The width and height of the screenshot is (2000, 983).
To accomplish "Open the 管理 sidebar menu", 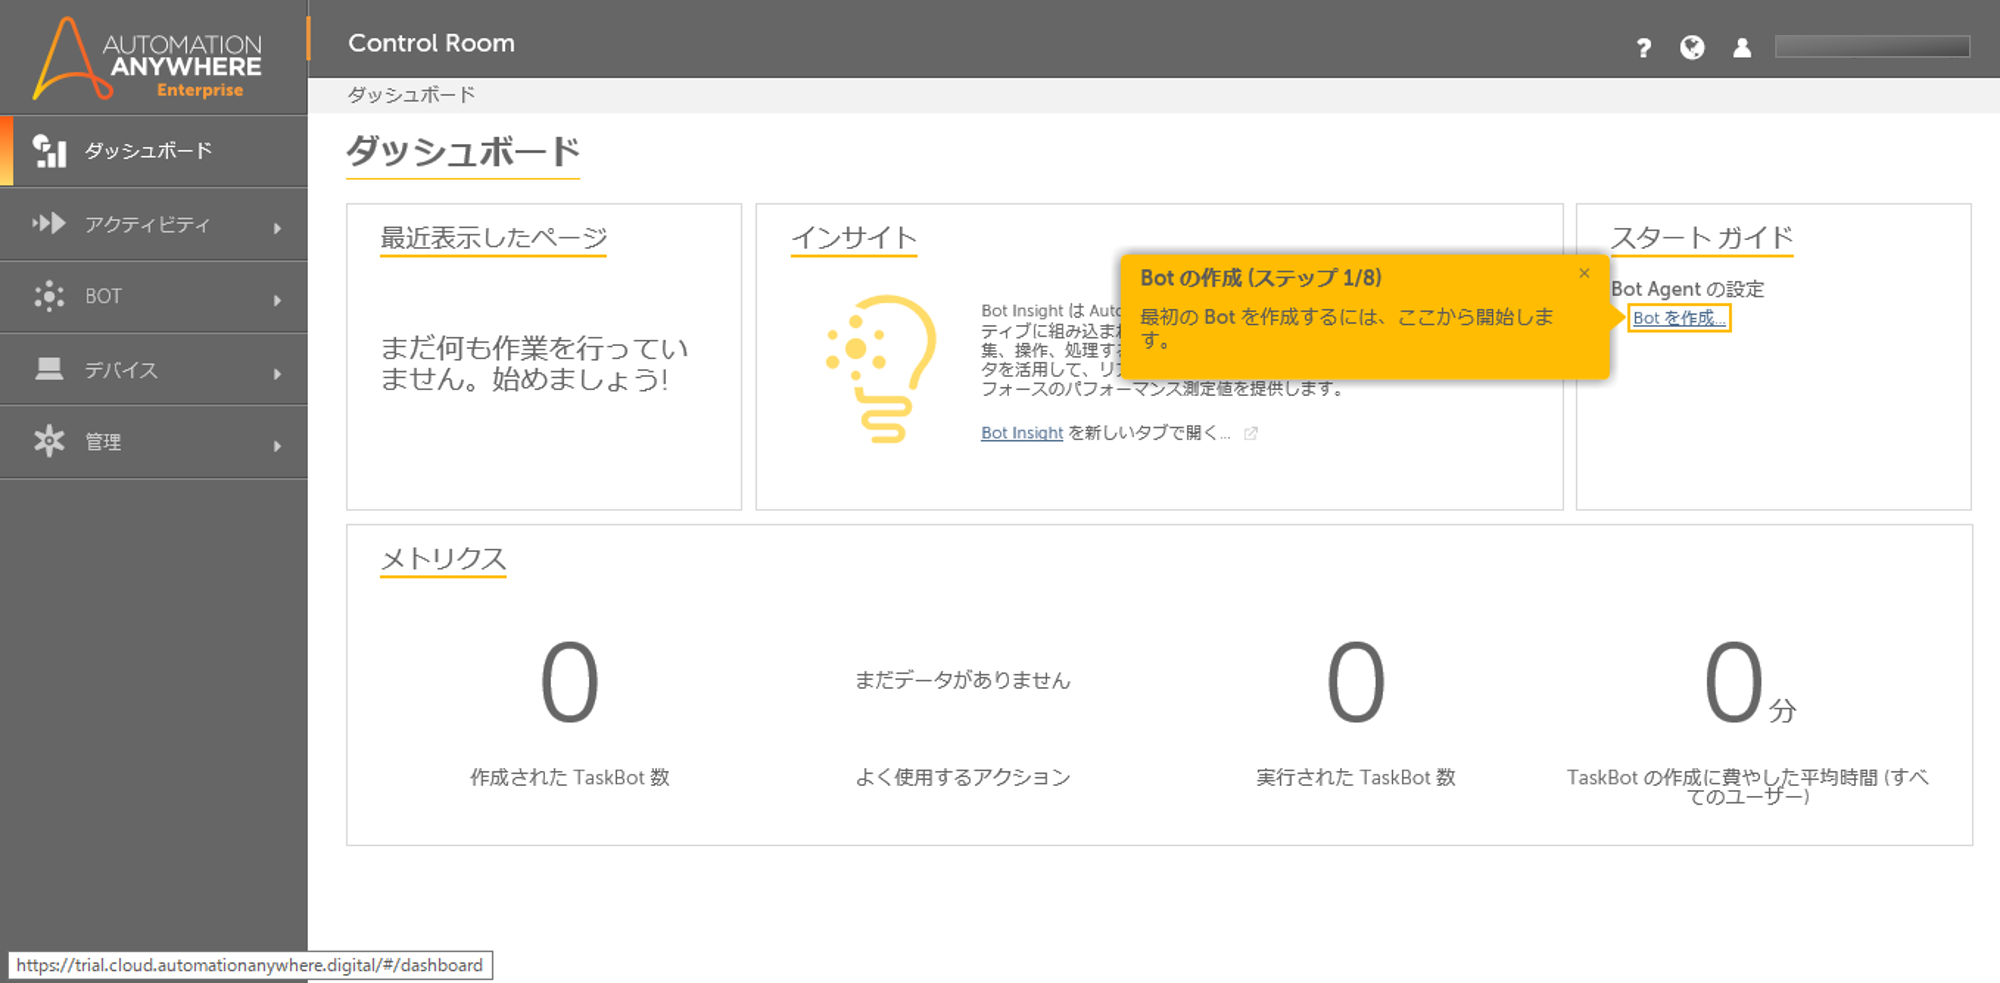I will point(154,442).
